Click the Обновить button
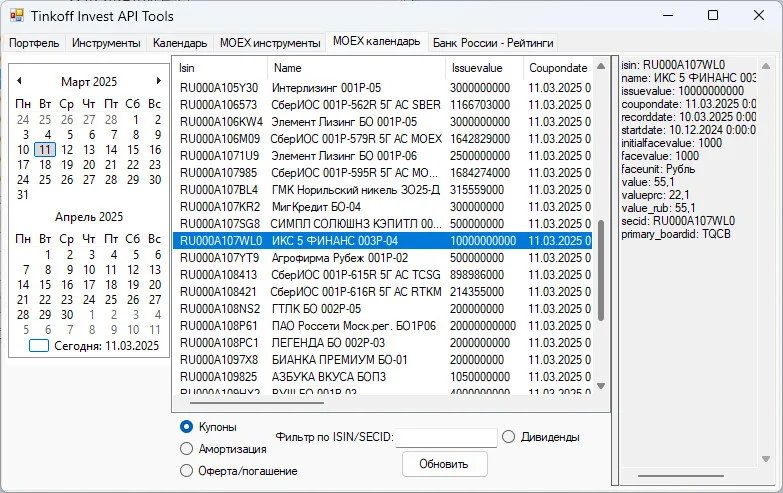The image size is (783, 493). (x=444, y=464)
